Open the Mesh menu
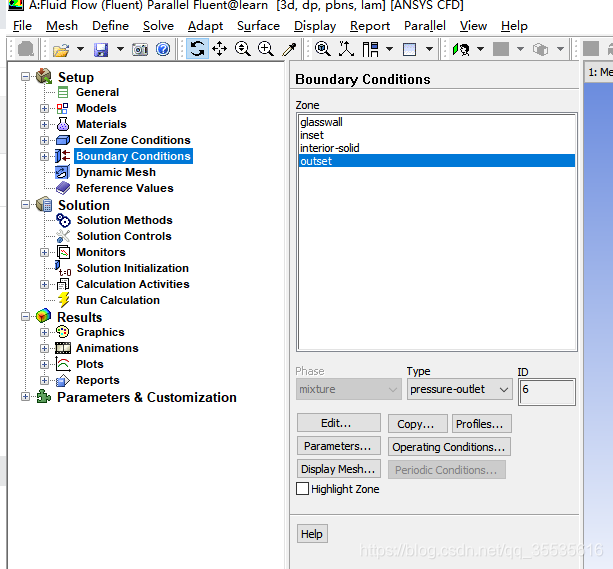The width and height of the screenshot is (613, 569). point(62,26)
